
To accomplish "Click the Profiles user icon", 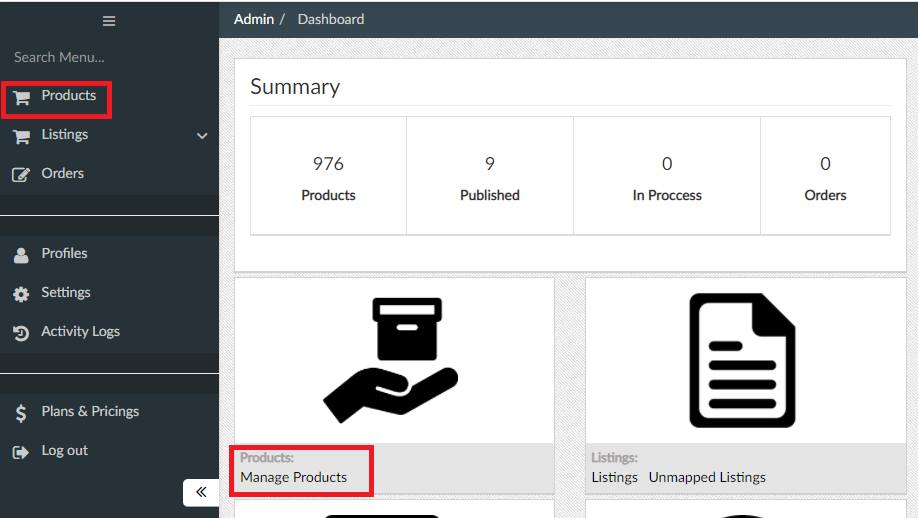I will 21,255.
